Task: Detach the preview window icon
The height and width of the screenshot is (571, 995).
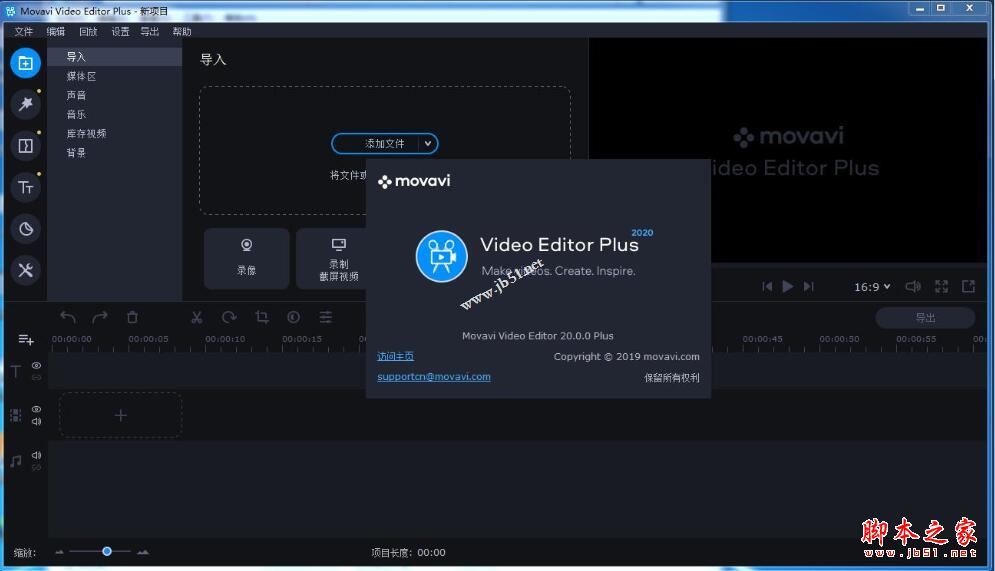Action: [x=968, y=287]
